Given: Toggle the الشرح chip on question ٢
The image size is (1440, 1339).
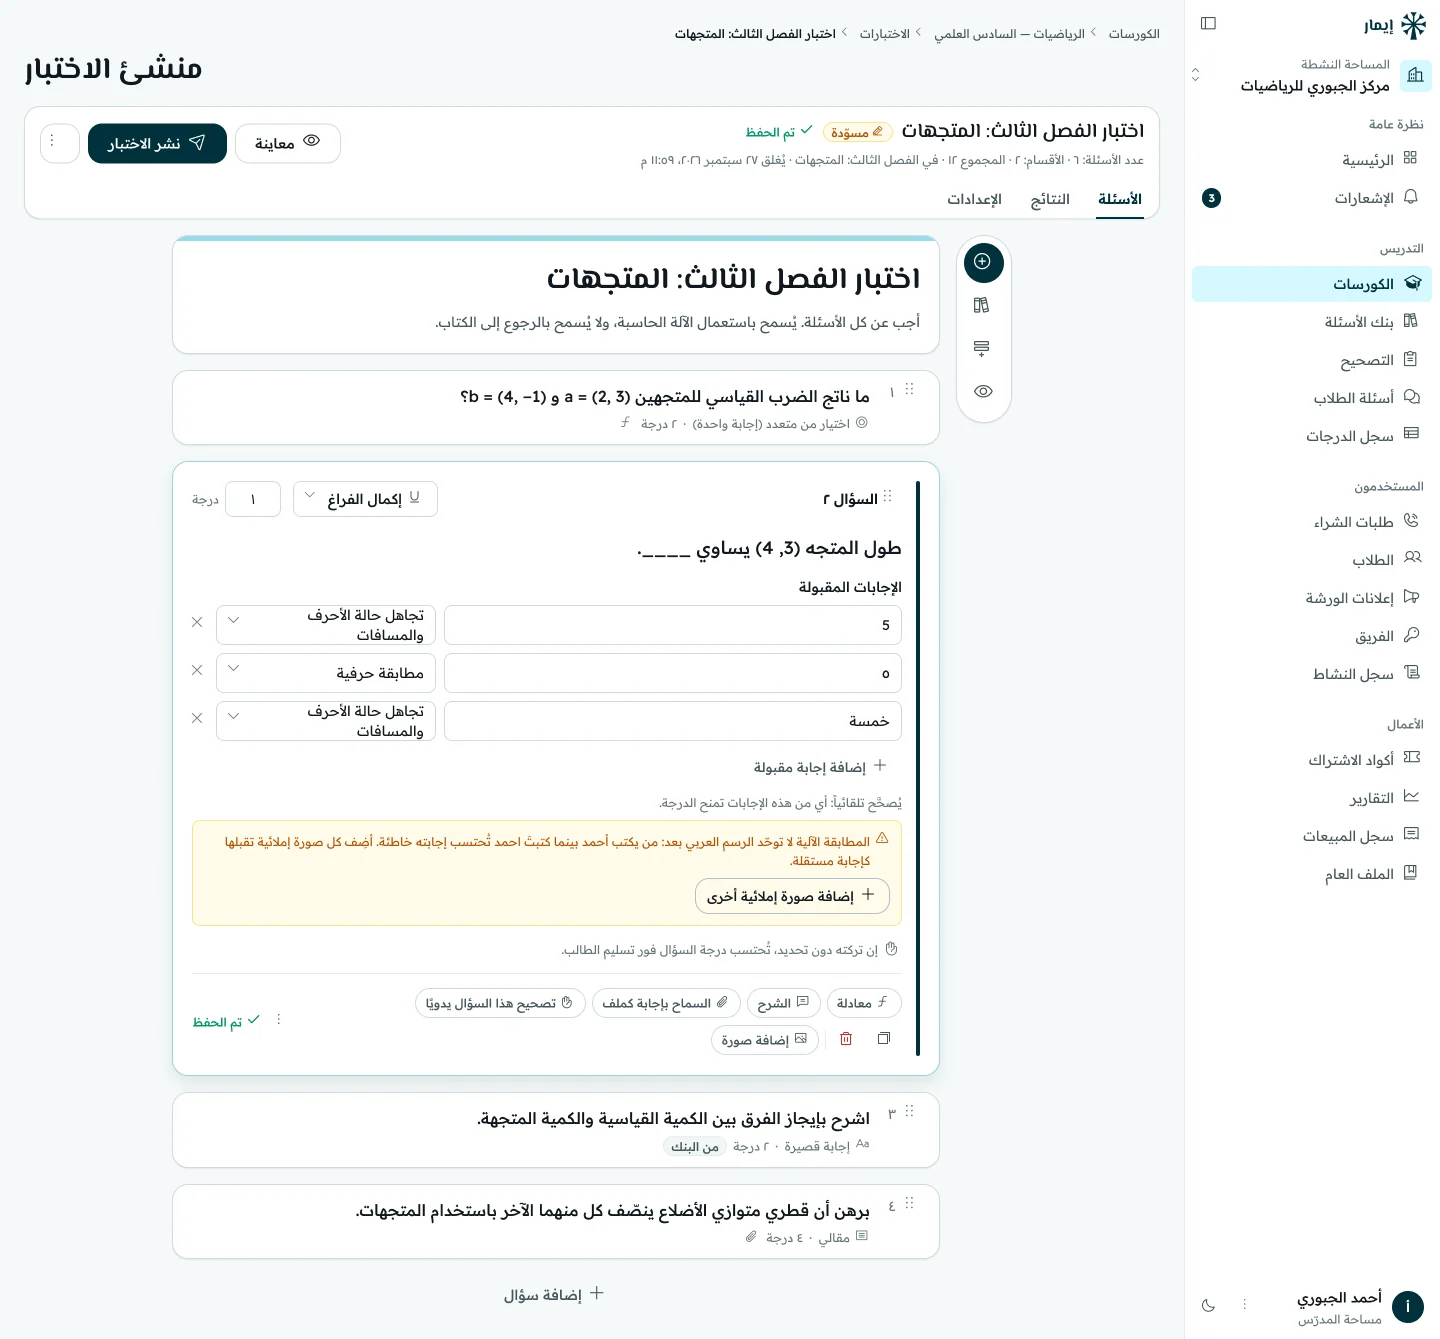Looking at the screenshot, I should click(784, 1003).
